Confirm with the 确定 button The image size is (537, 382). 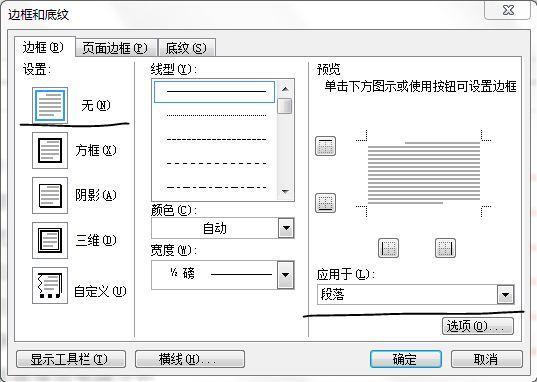click(x=405, y=359)
